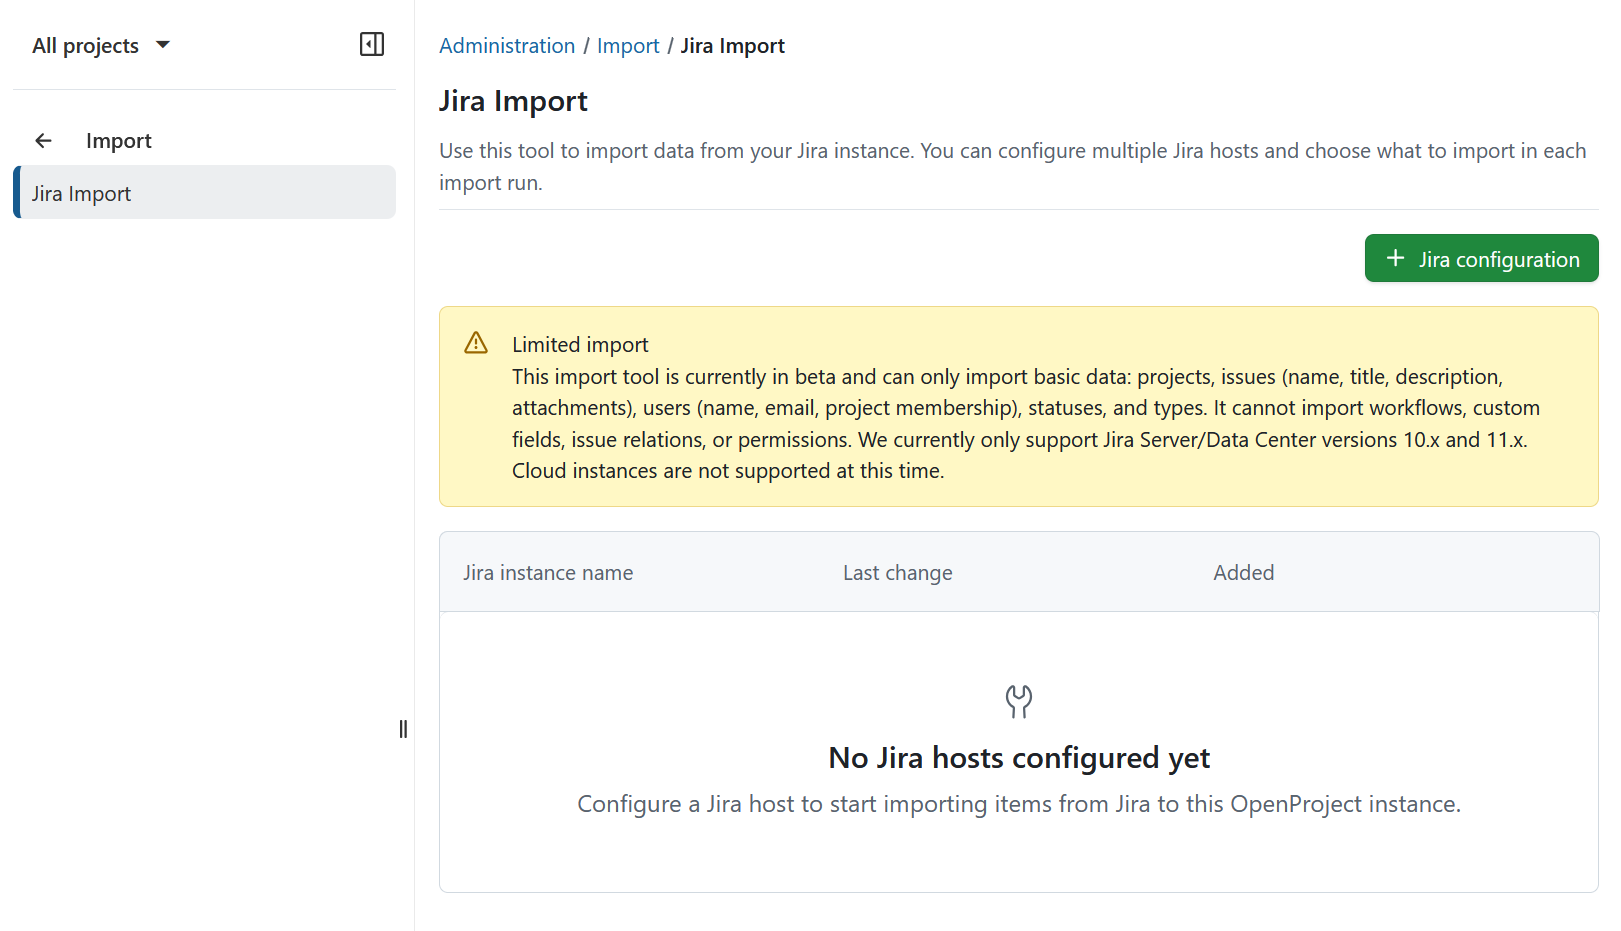Click the Last change column header
Viewport: 1621px width, 931px height.
pyautogui.click(x=897, y=572)
